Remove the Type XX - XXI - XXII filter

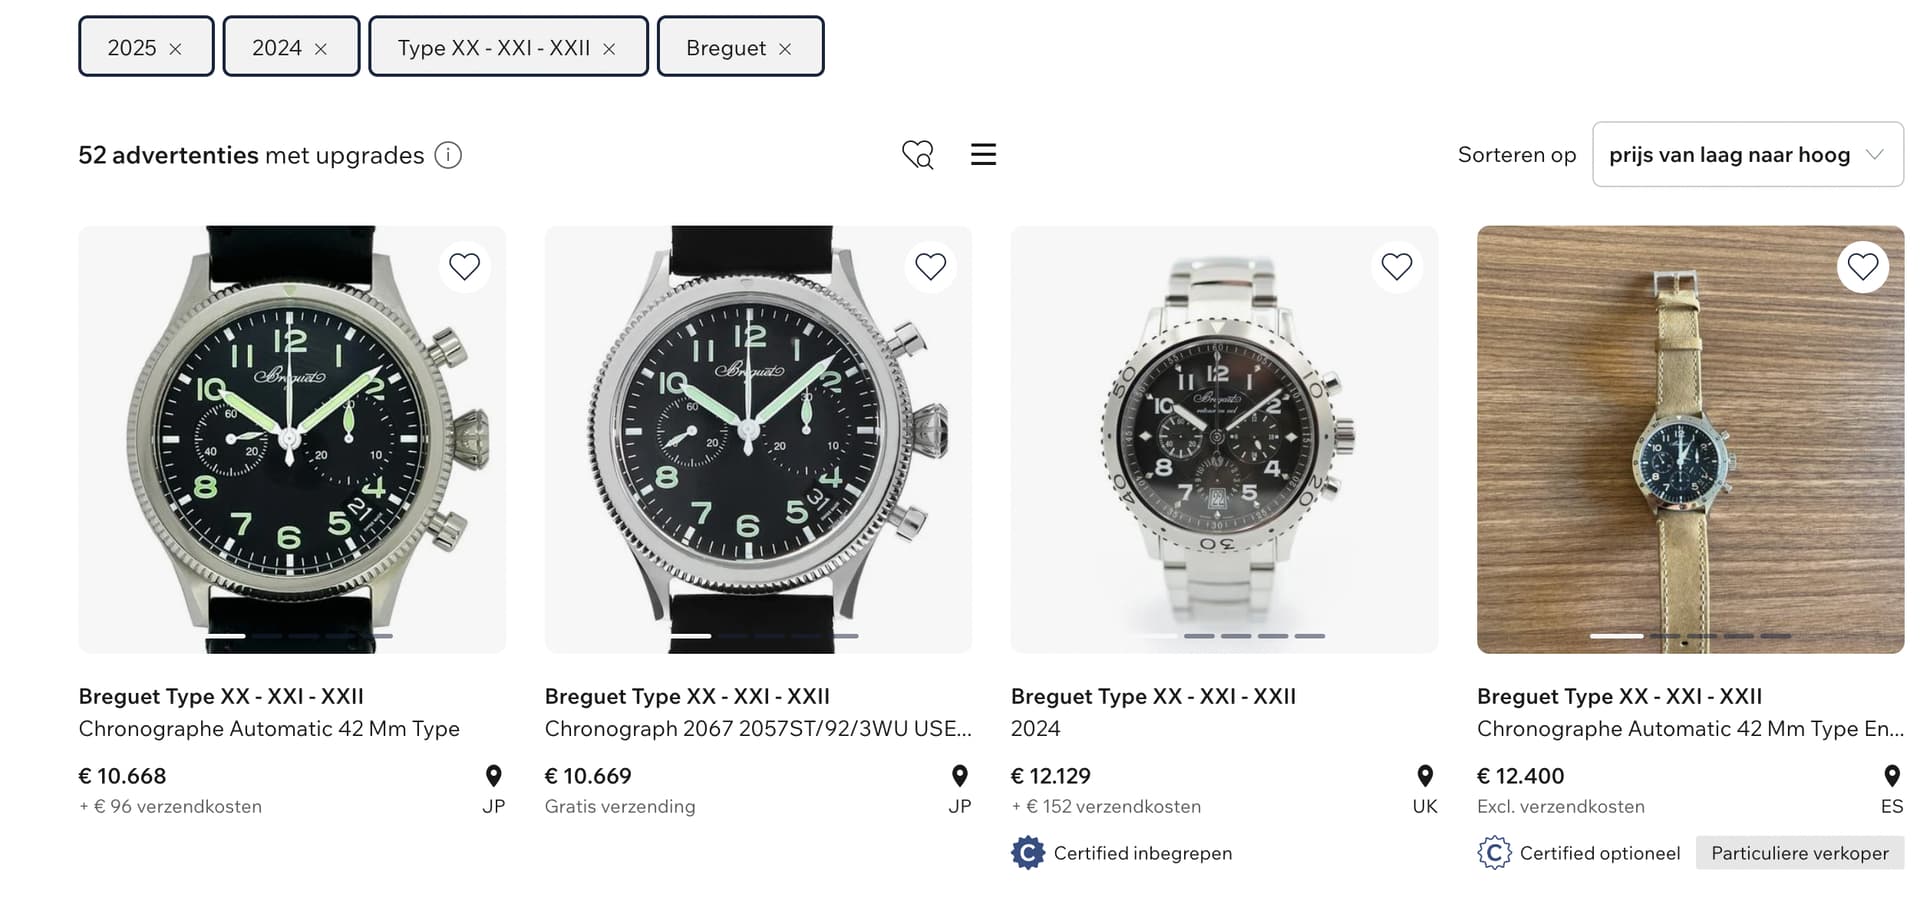(609, 49)
